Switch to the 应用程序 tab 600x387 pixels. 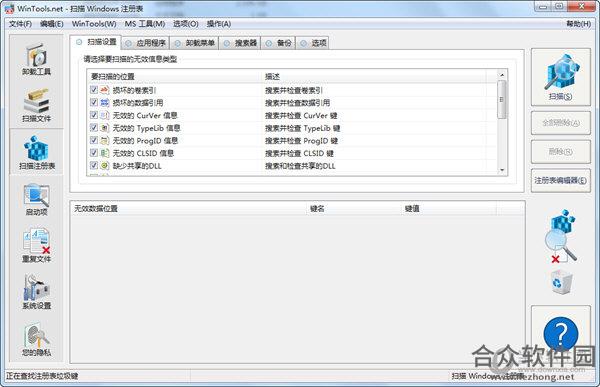(x=146, y=43)
